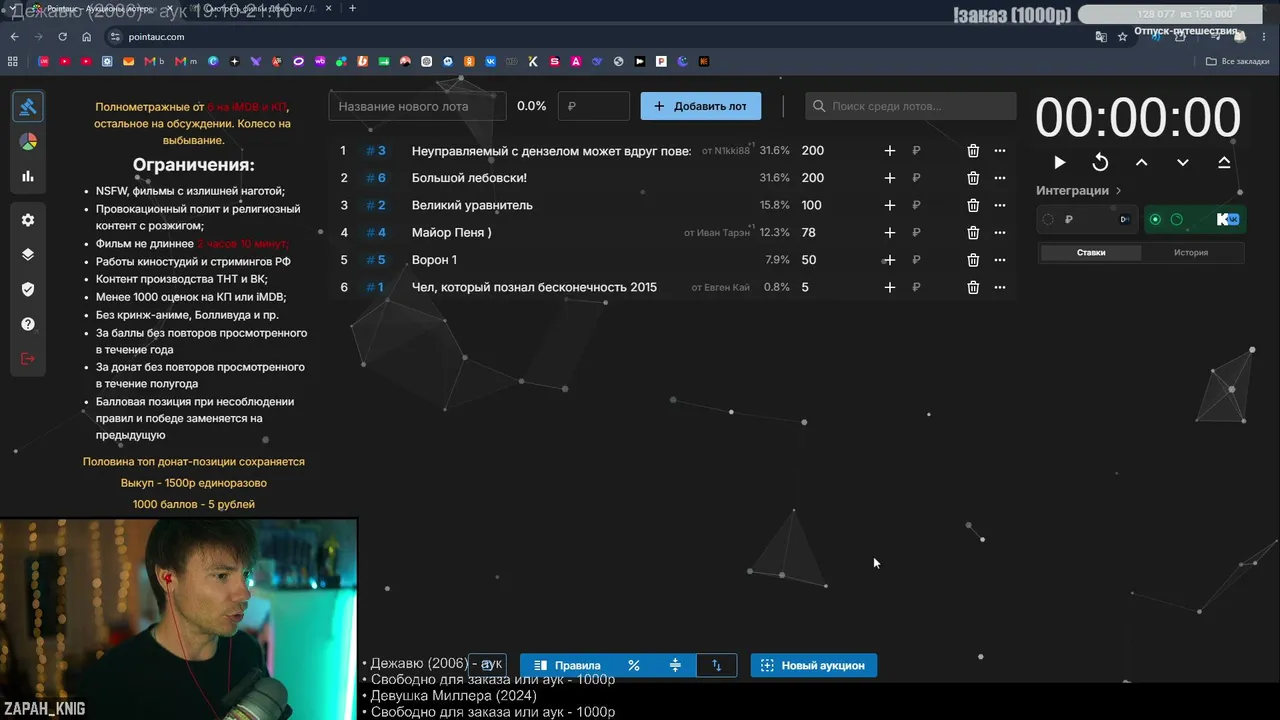Toggle the up-down sort arrows button

(x=716, y=665)
